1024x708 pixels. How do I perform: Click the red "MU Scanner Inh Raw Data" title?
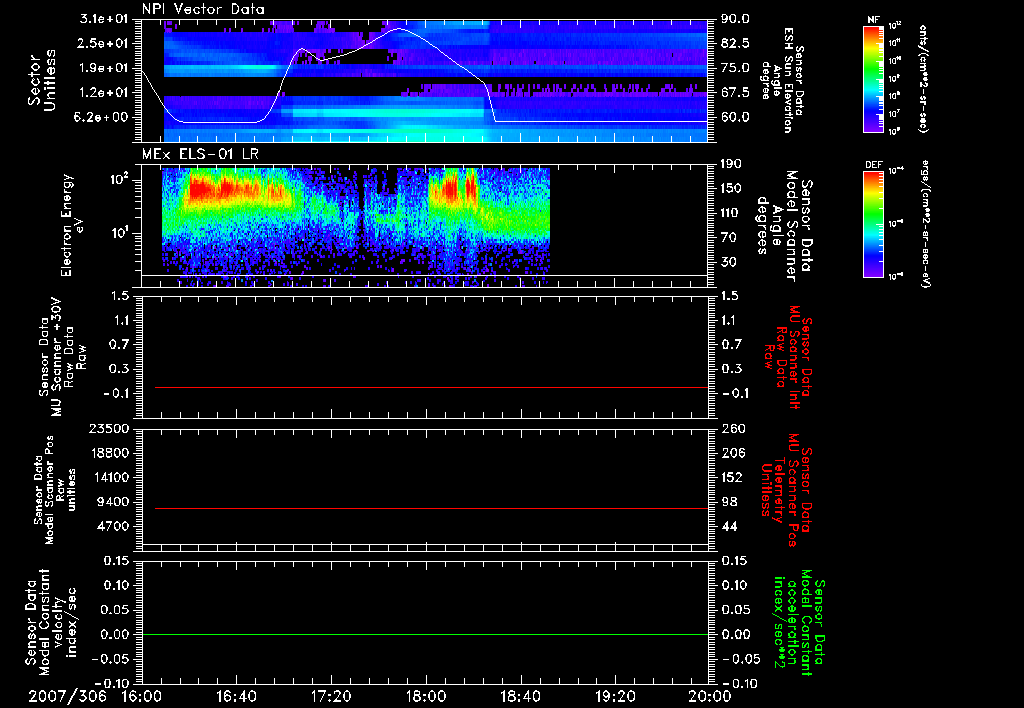(787, 357)
